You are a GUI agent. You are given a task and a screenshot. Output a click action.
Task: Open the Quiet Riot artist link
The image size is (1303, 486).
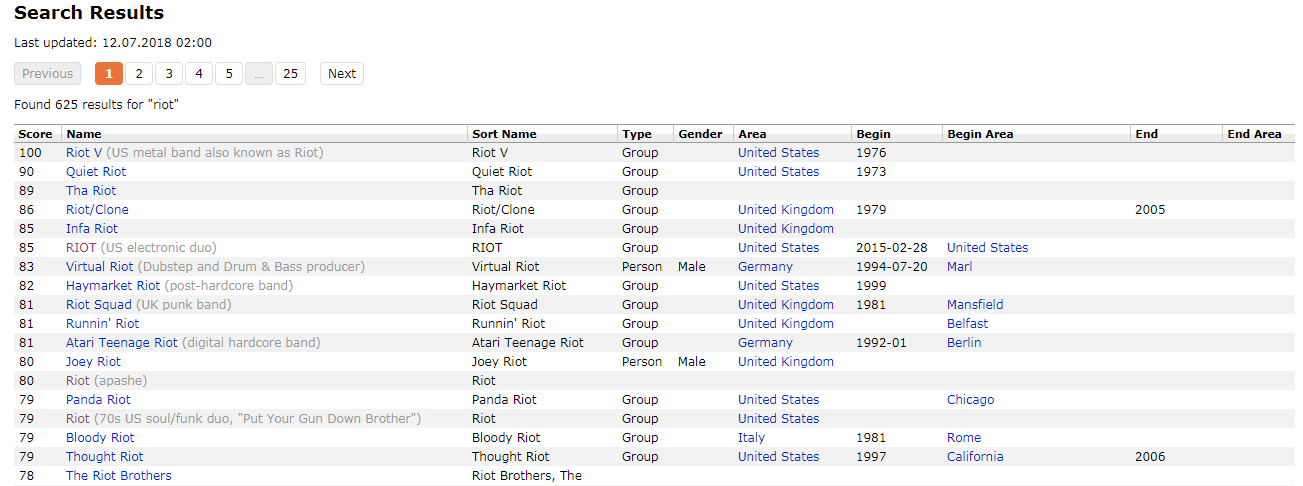coord(96,172)
